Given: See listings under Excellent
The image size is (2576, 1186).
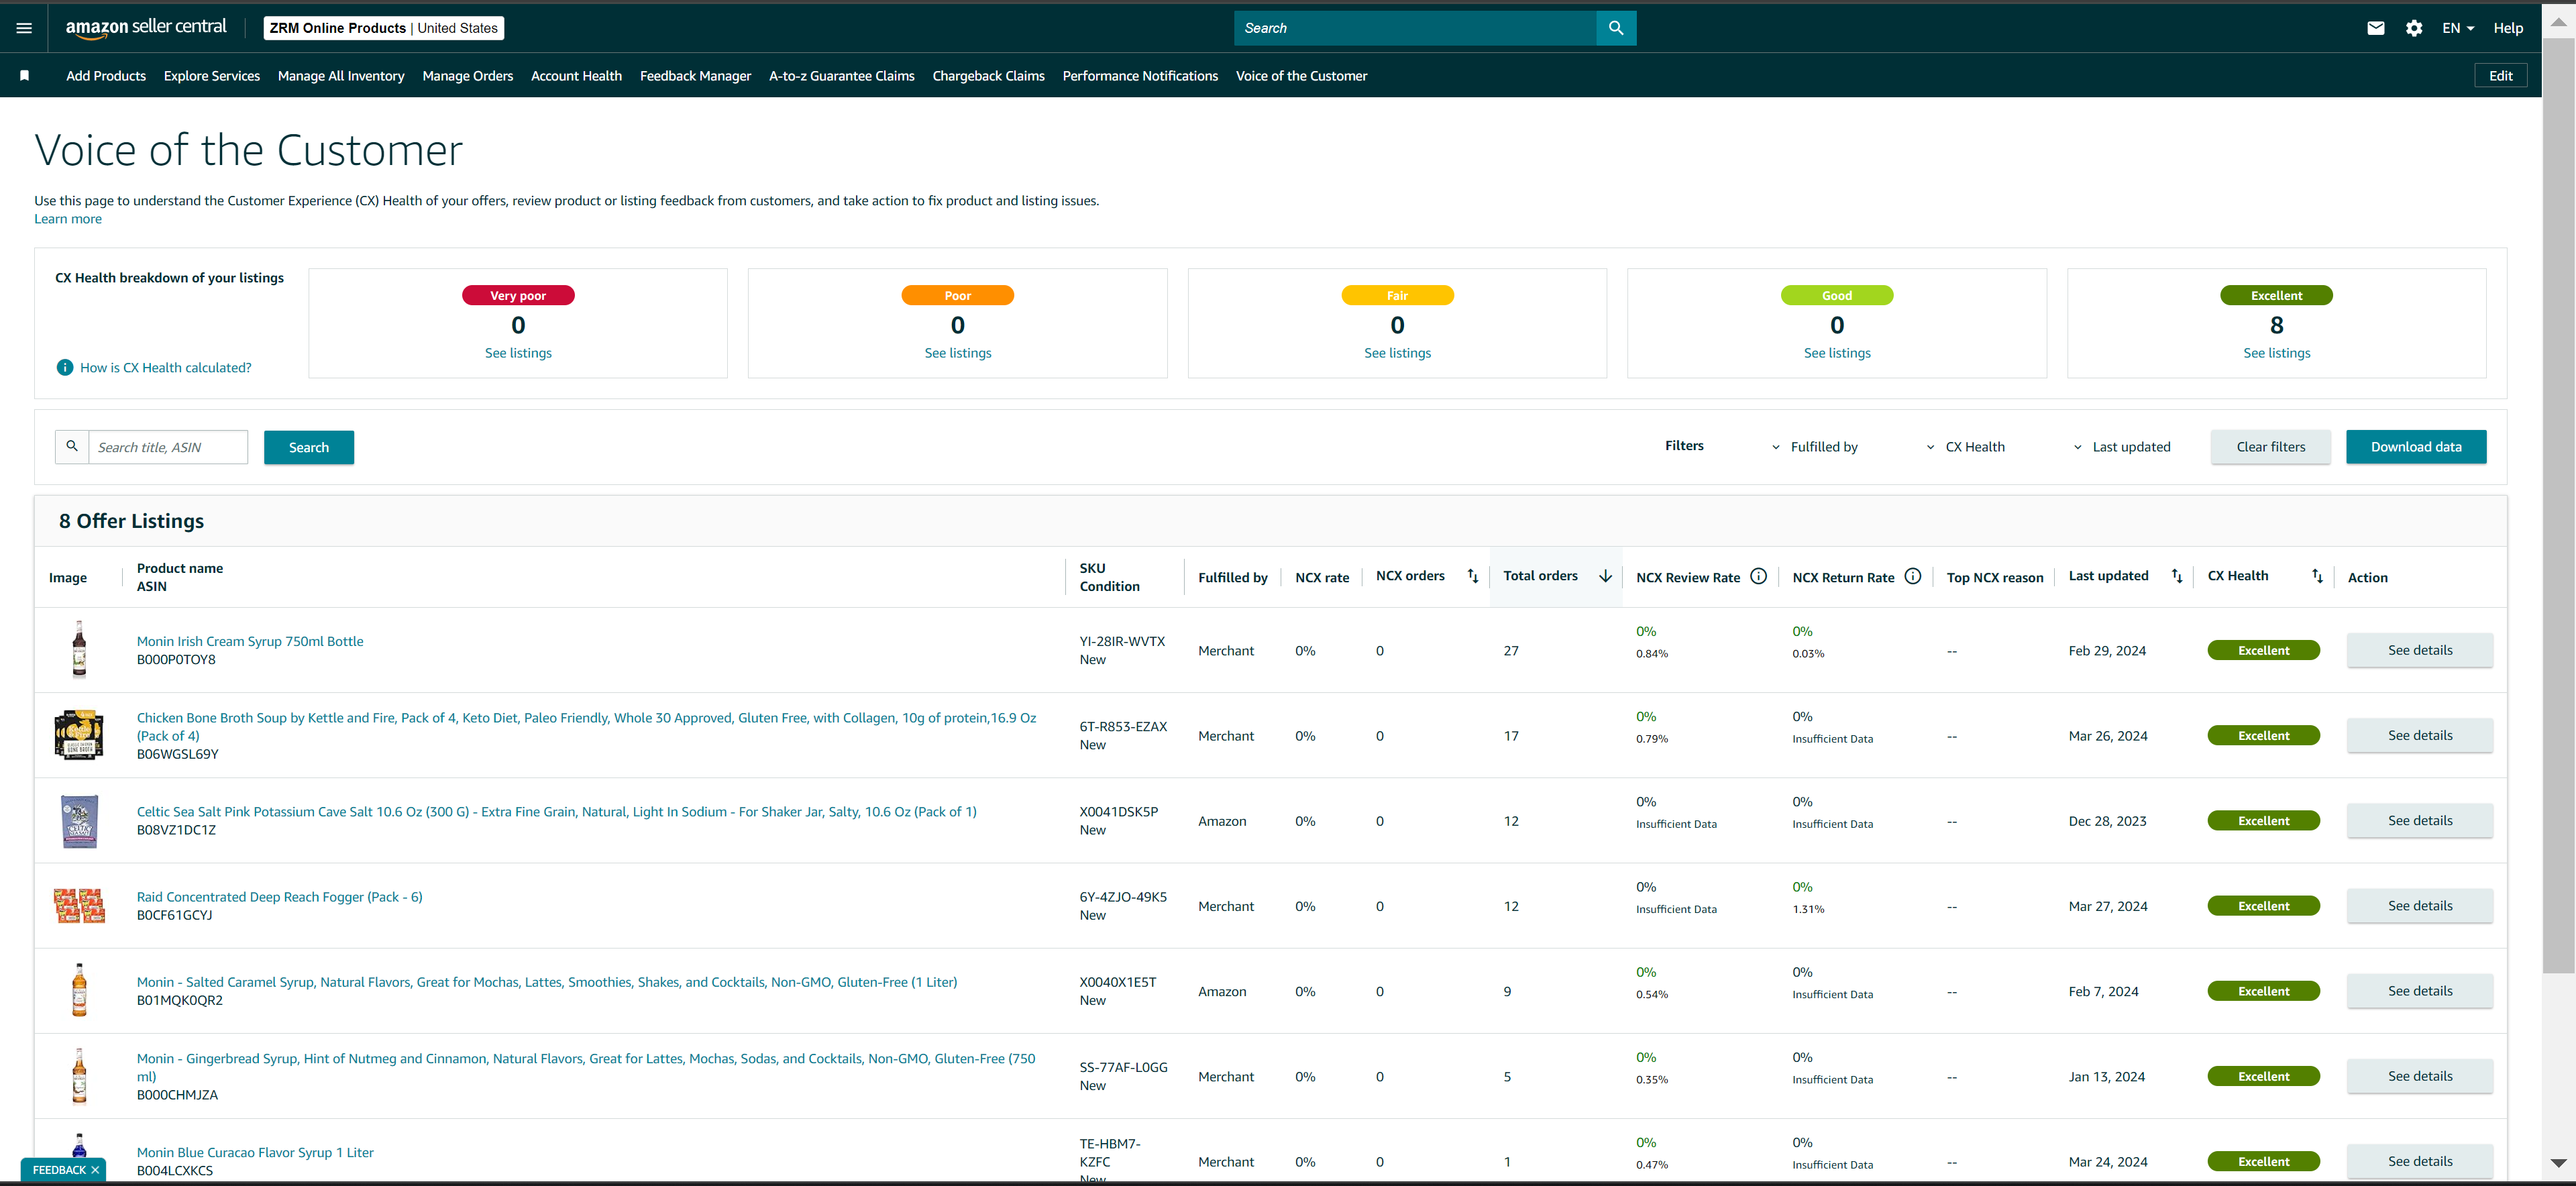Looking at the screenshot, I should tap(2277, 353).
